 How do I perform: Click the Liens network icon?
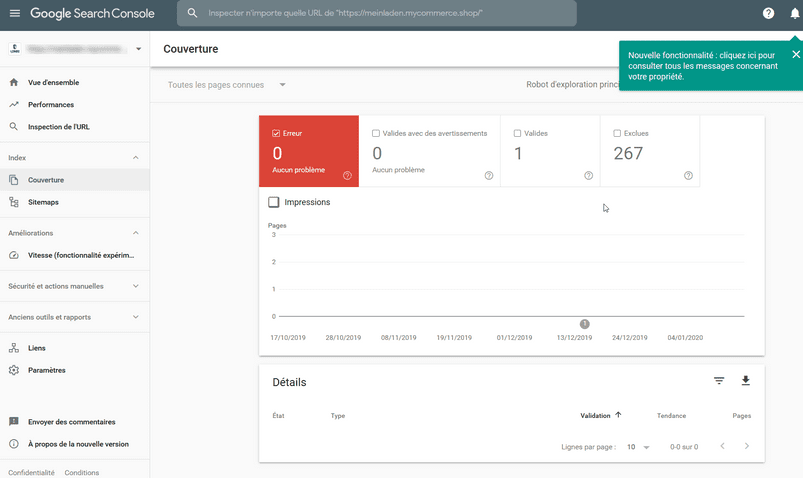tap(14, 348)
